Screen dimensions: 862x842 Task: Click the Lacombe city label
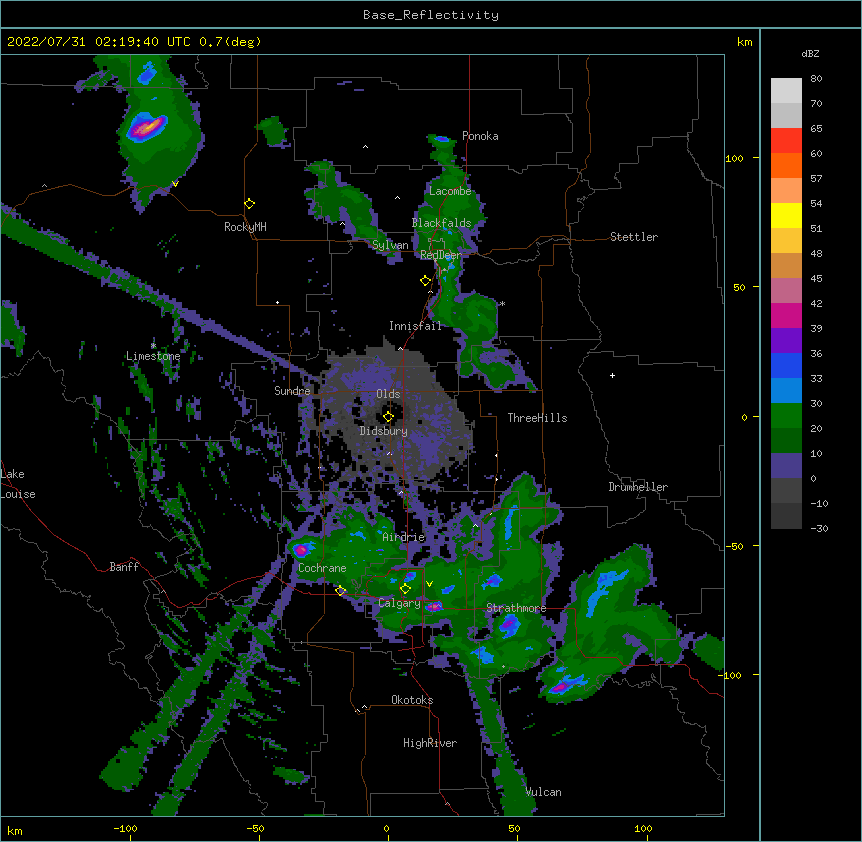click(450, 191)
